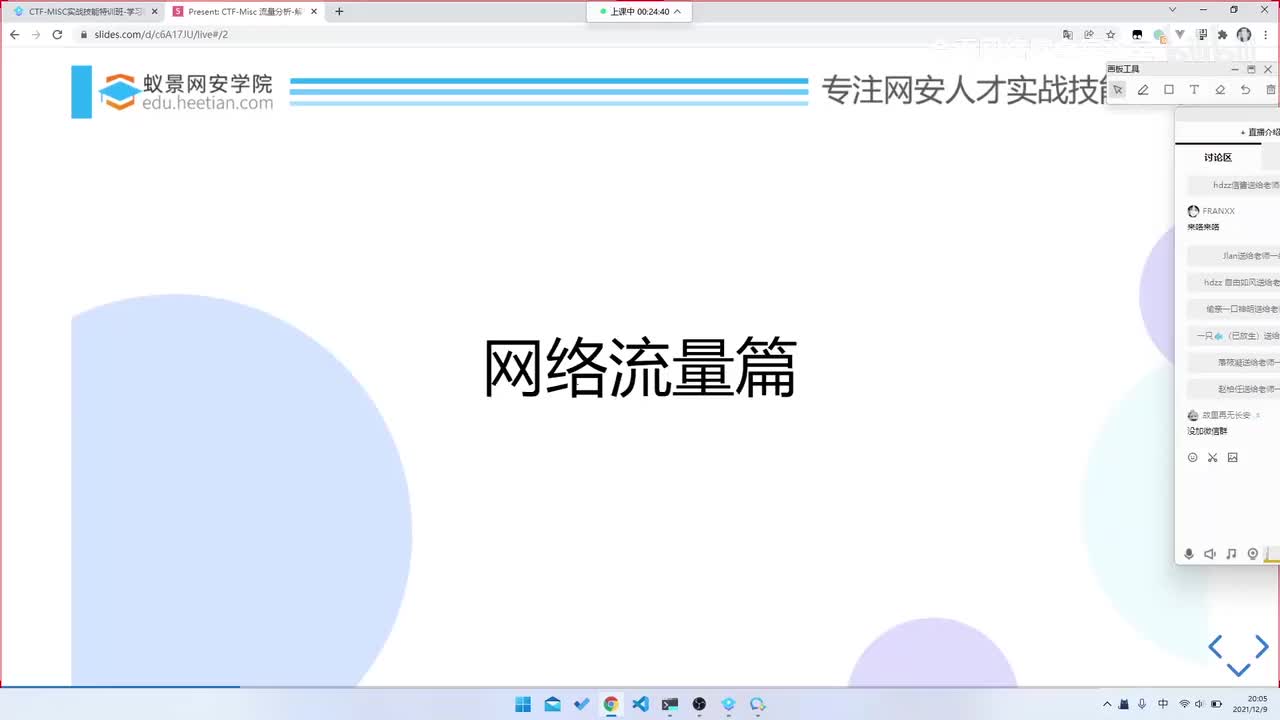Open the To Do checkmark taskbar app
The image size is (1280, 720).
(582, 704)
